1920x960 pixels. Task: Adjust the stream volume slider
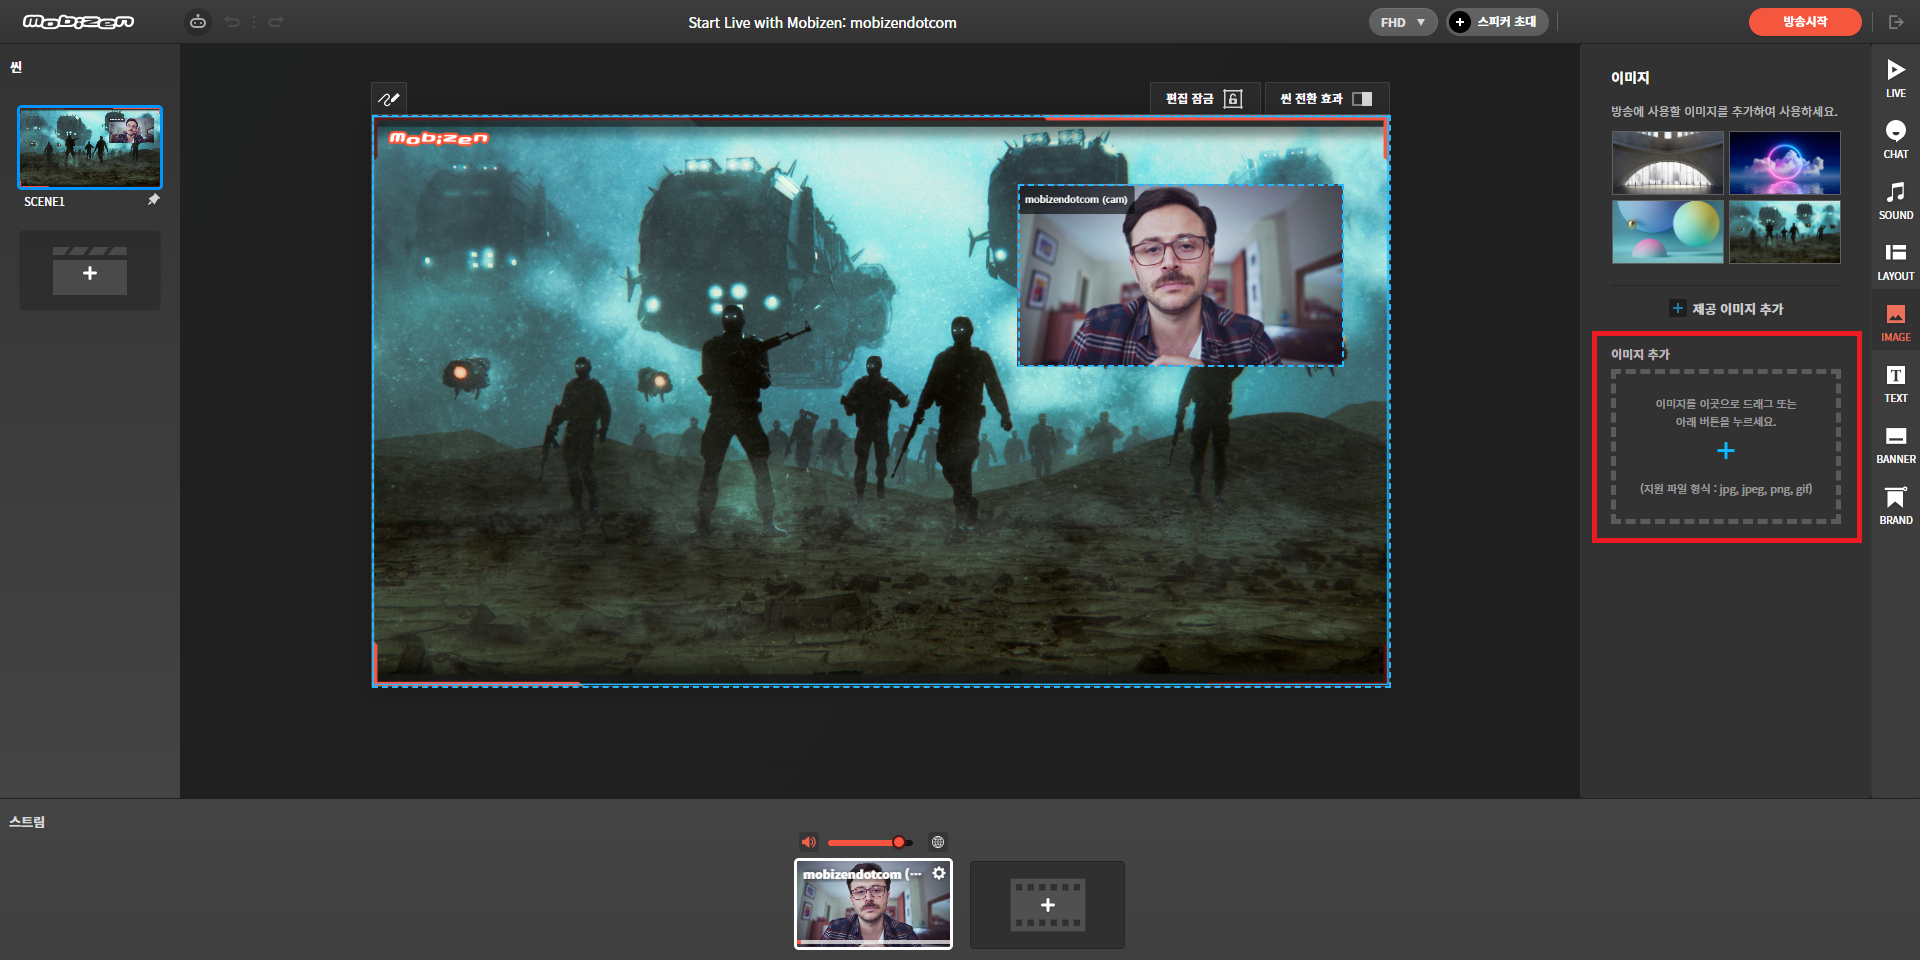click(x=870, y=842)
